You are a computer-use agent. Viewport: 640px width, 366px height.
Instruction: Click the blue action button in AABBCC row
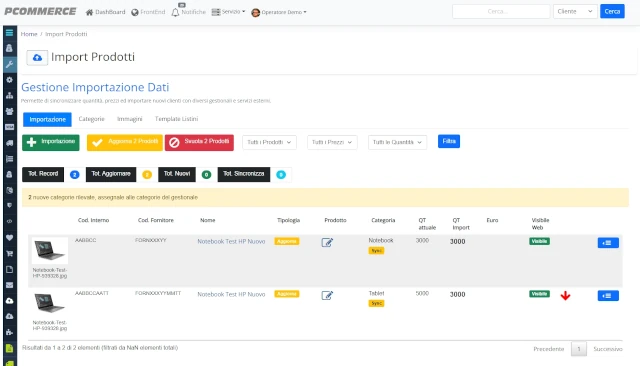(608, 243)
